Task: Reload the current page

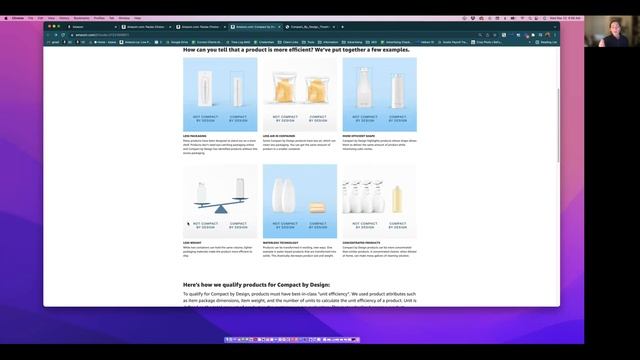Action: [x=63, y=35]
